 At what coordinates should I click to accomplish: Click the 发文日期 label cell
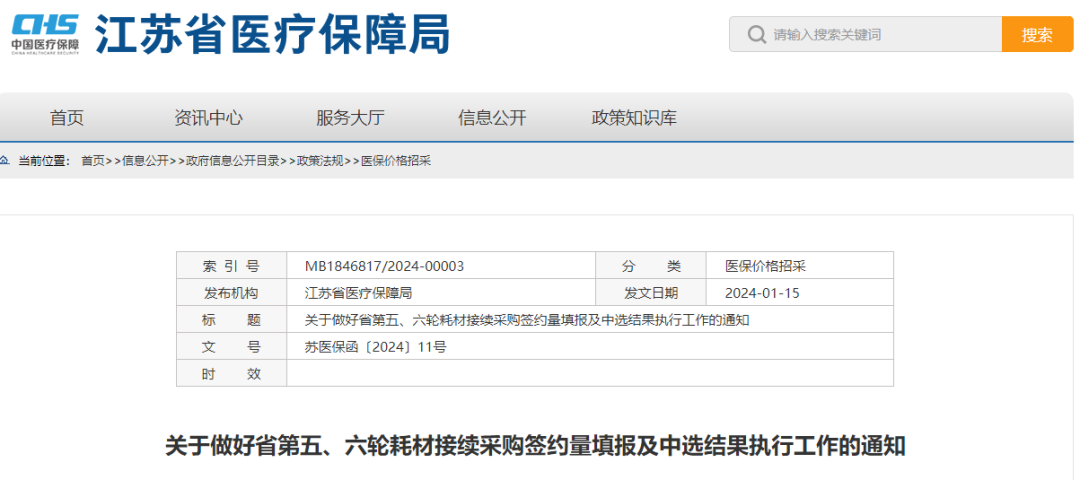point(651,293)
